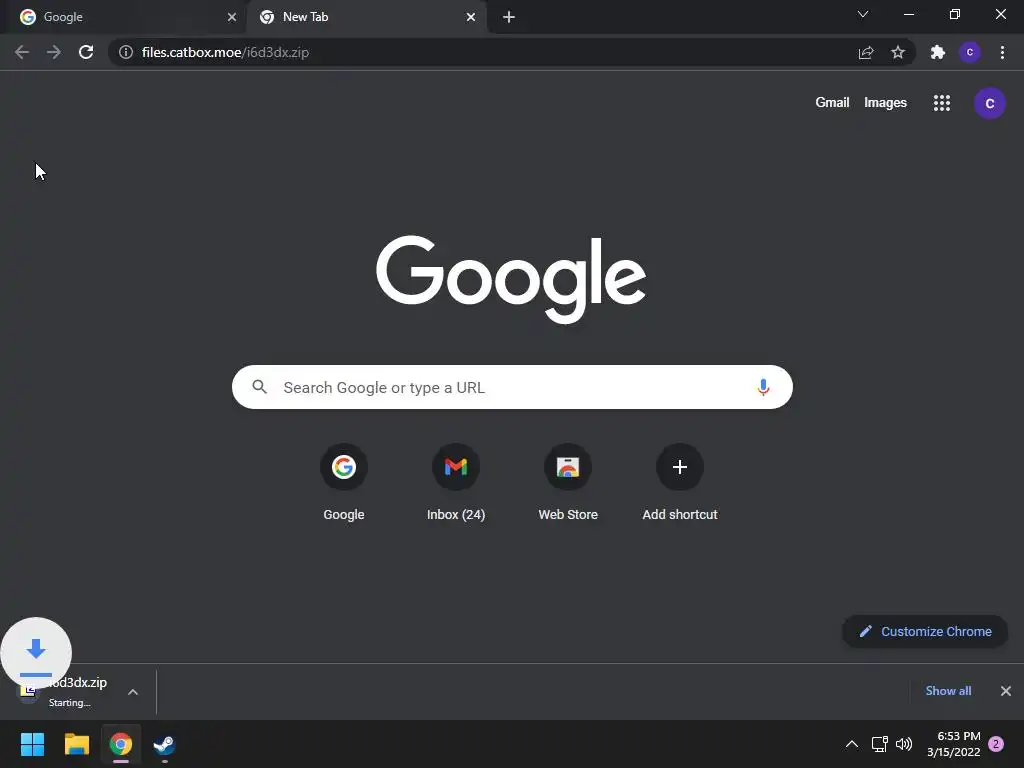Click the Google logo
Viewport: 1024px width, 768px height.
pos(511,279)
